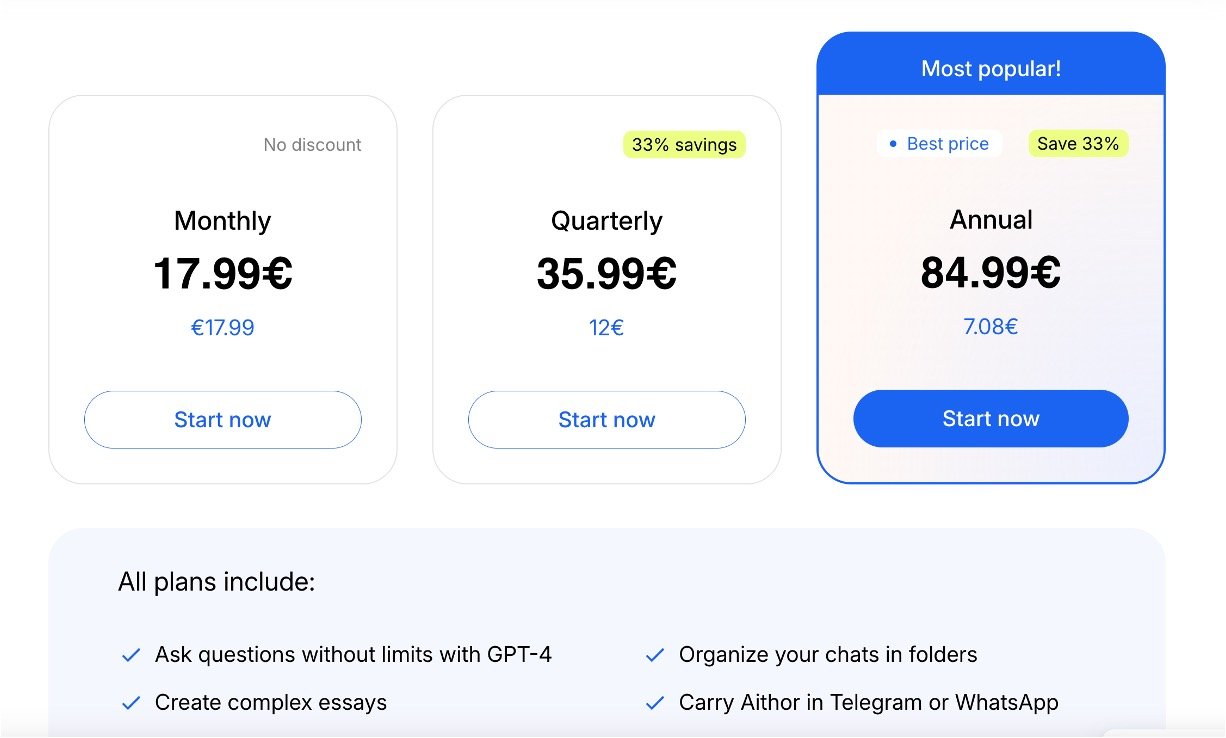Click the Annual plan title

click(990, 220)
